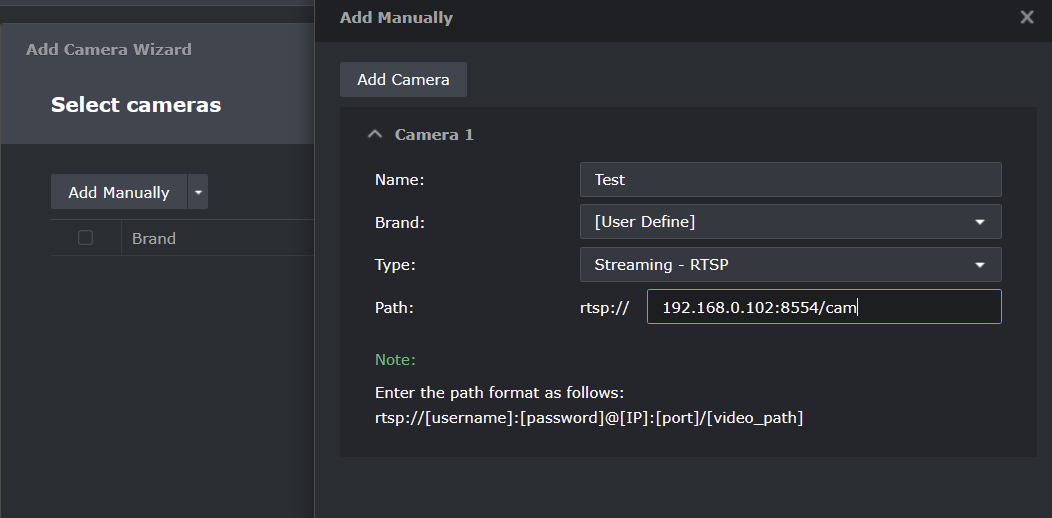
Task: Close the Add Manually dialog
Action: pyautogui.click(x=1026, y=17)
